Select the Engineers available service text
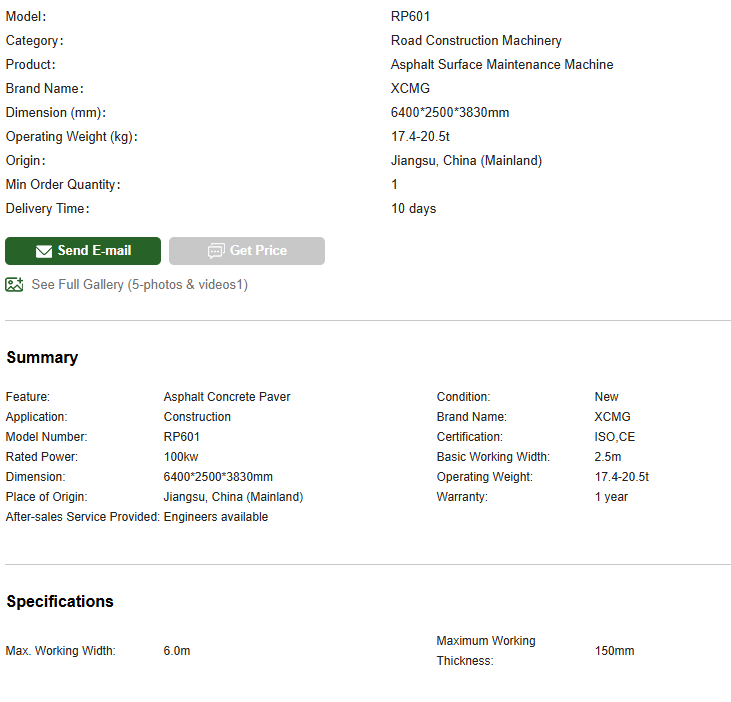The height and width of the screenshot is (702, 731). point(216,517)
